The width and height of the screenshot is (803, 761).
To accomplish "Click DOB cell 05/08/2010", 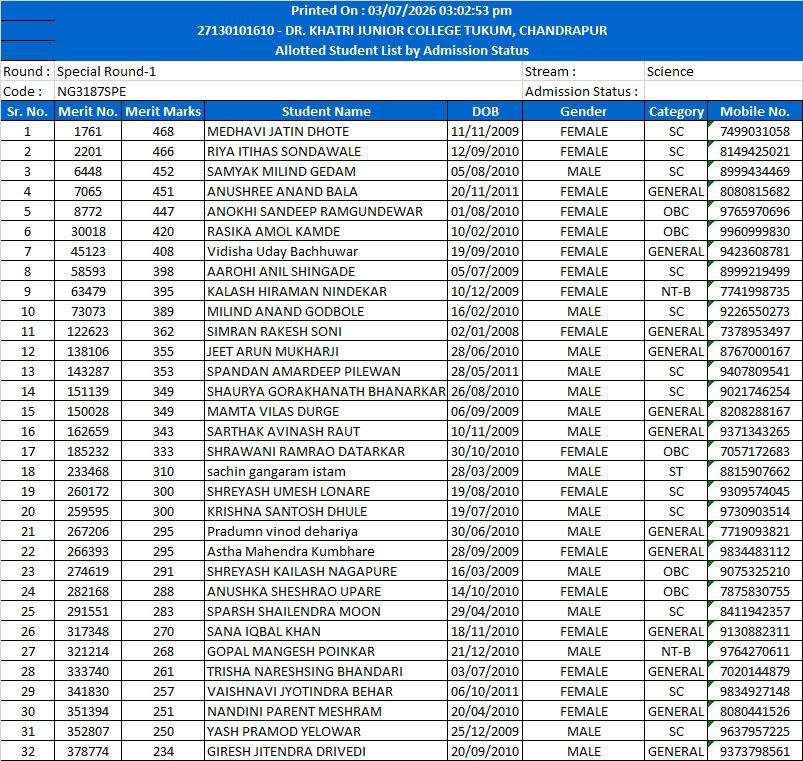I will 485,171.
